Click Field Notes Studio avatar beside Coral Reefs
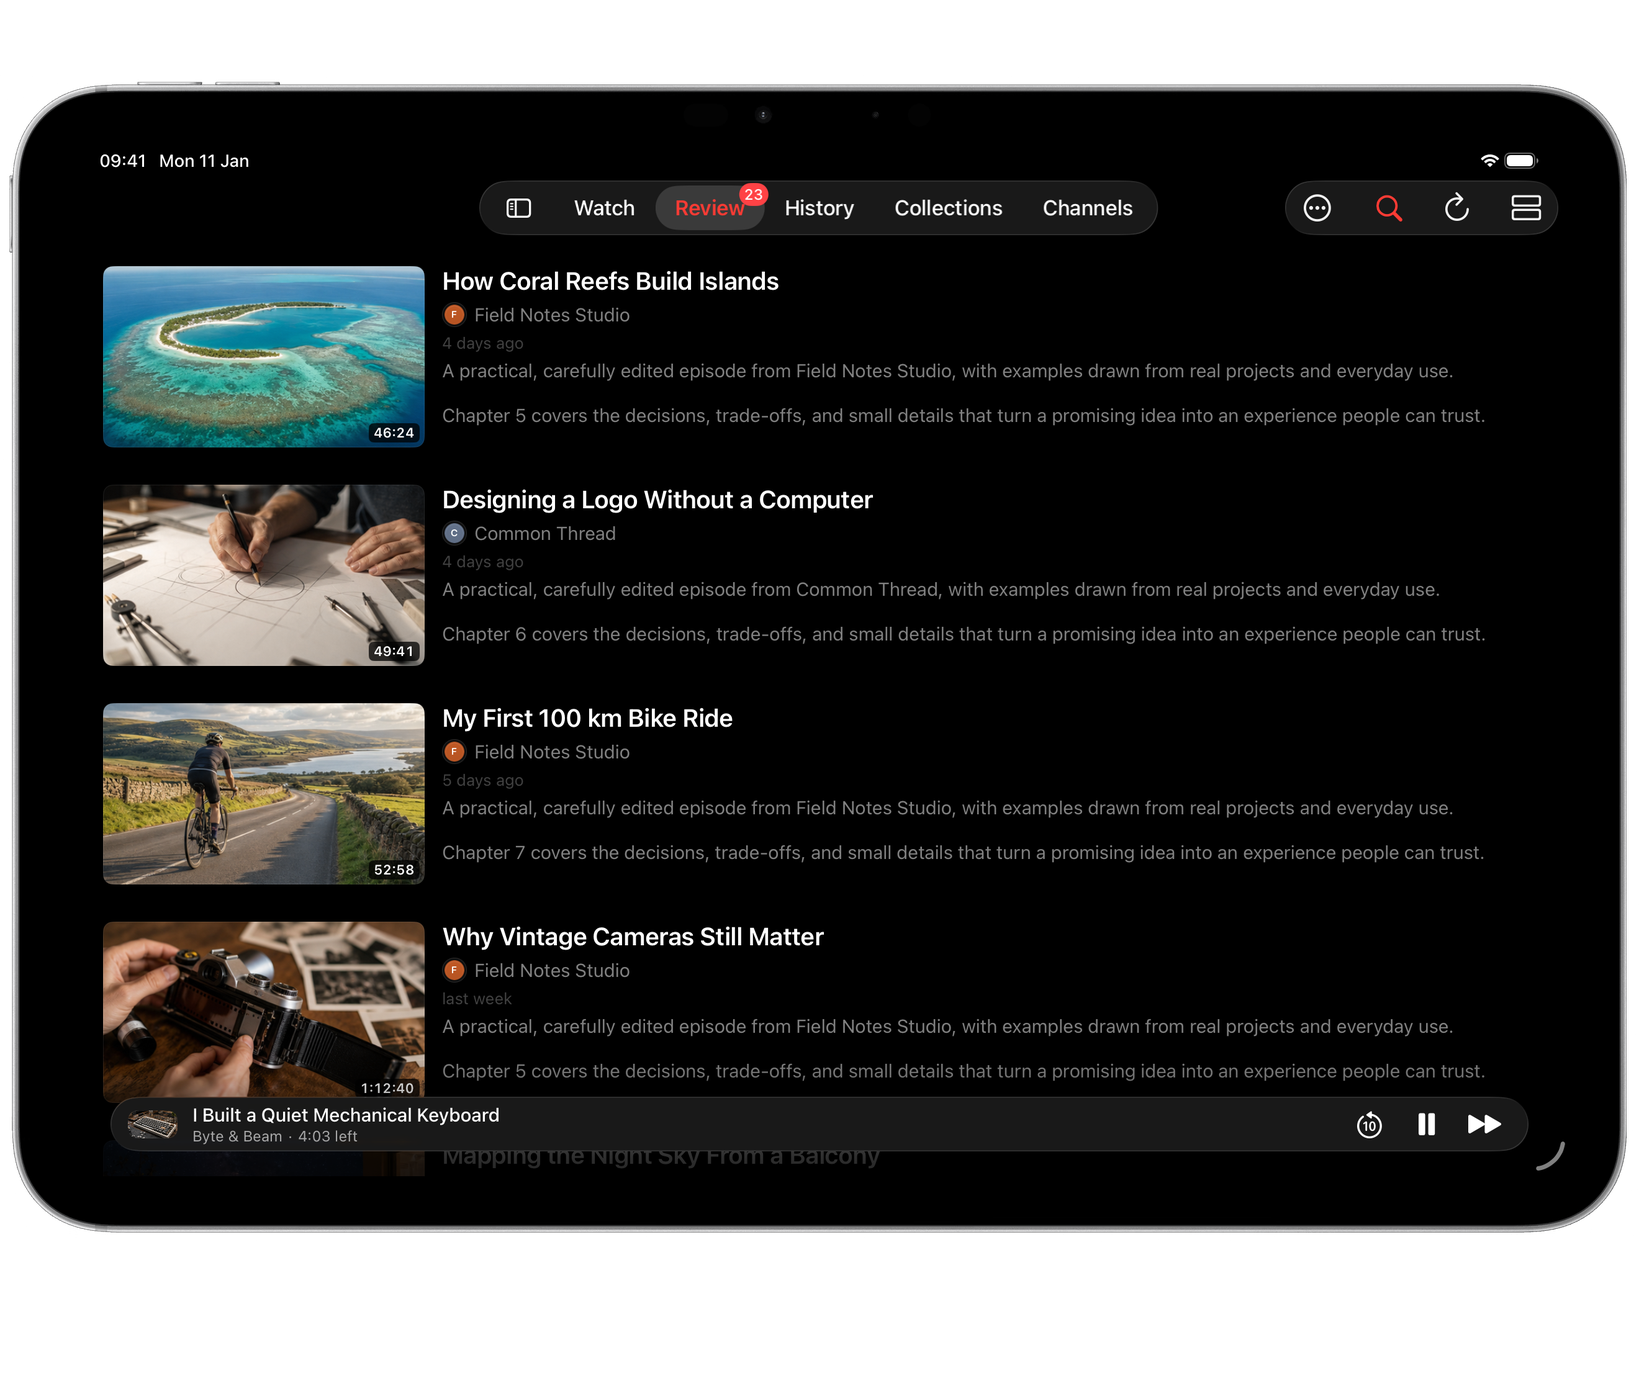This screenshot has height=1400, width=1639. 454,315
